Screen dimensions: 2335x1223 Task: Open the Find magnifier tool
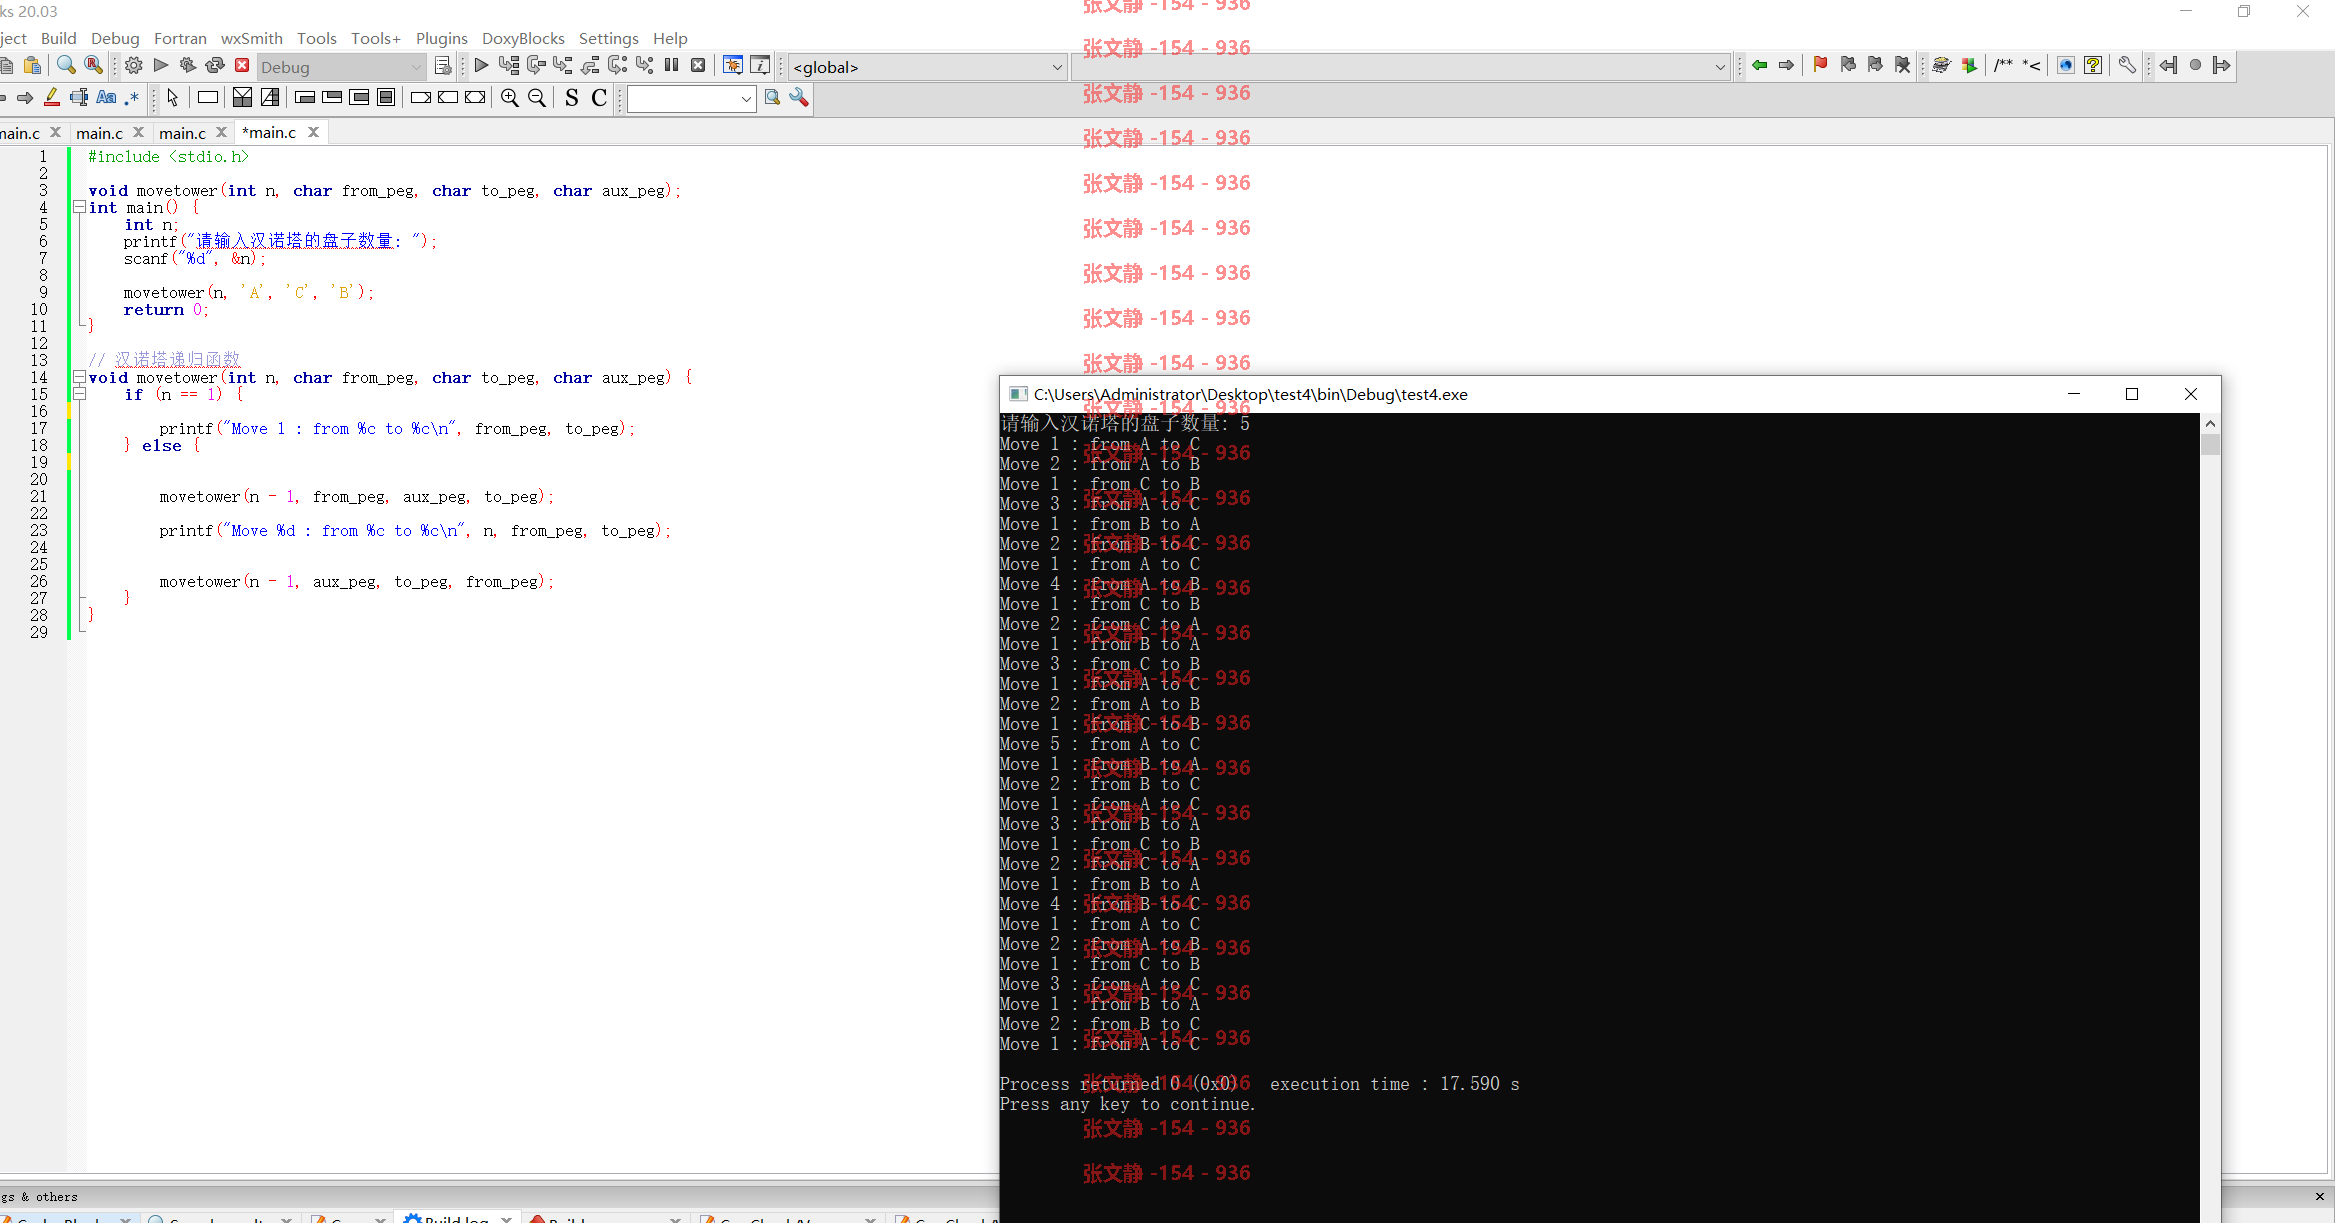coord(66,66)
